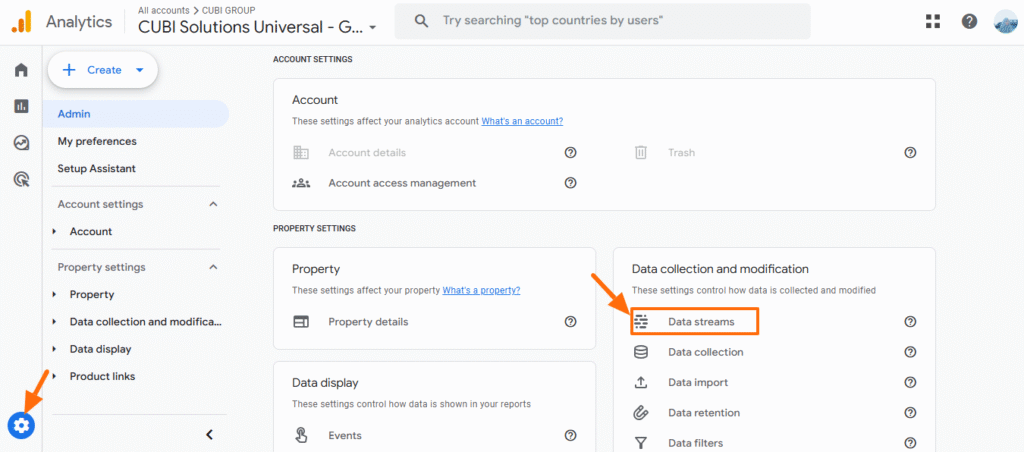Viewport: 1024px width, 452px height.
Task: Click the help icon next to Data retention
Action: 910,413
